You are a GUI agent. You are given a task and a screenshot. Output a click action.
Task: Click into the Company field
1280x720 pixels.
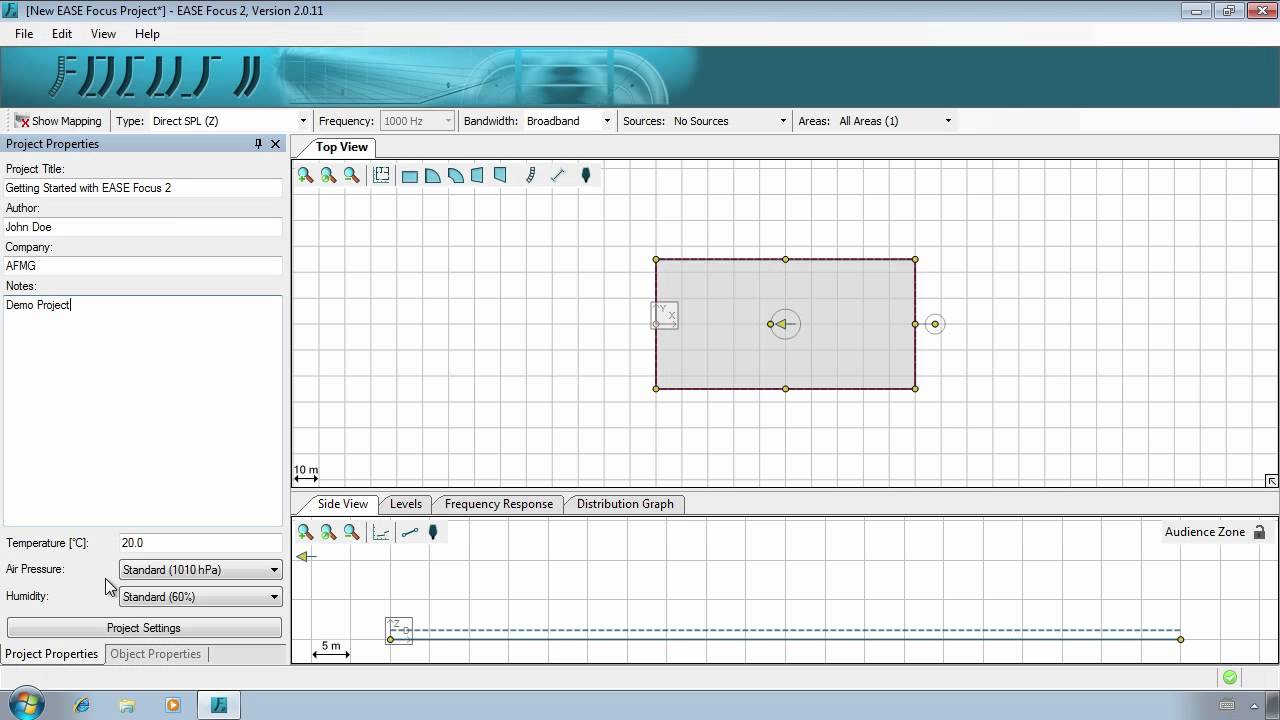point(143,266)
